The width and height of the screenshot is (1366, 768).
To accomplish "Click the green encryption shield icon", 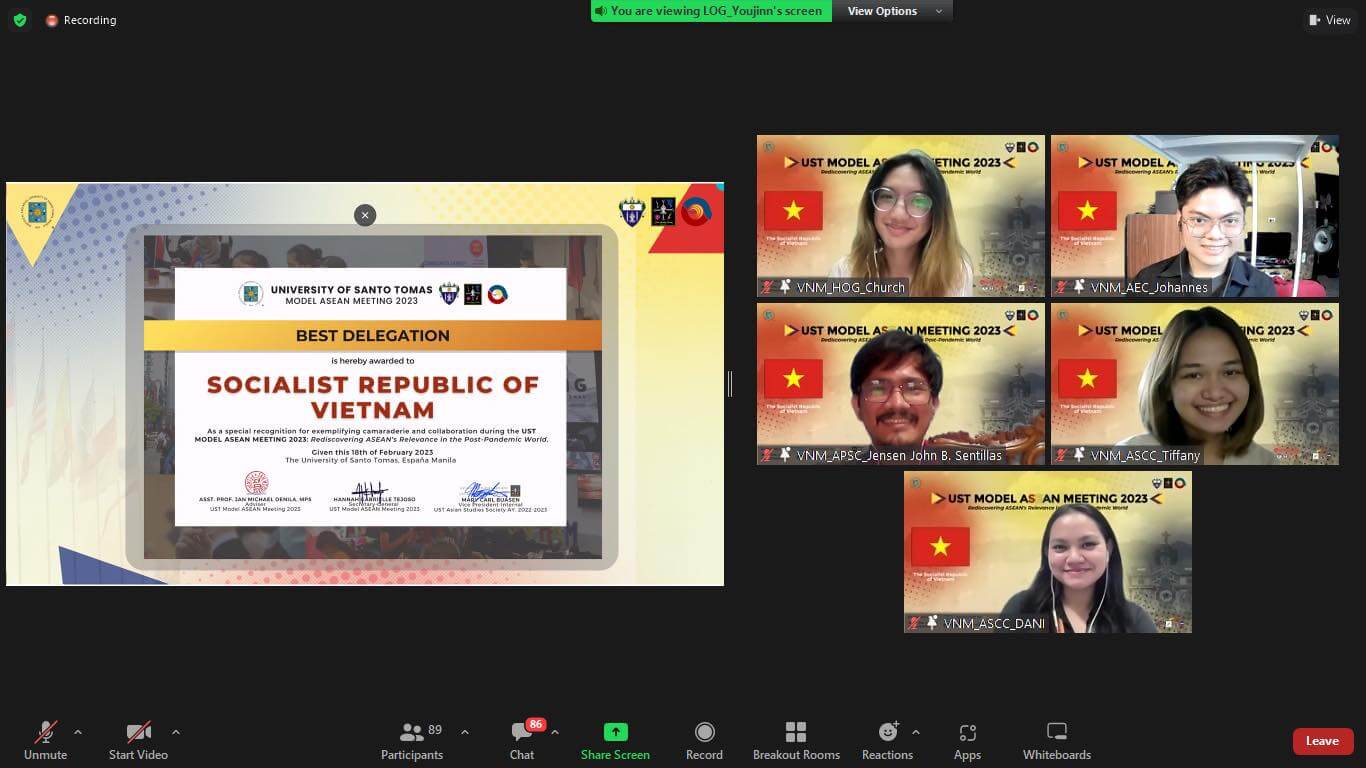I will tap(20, 20).
